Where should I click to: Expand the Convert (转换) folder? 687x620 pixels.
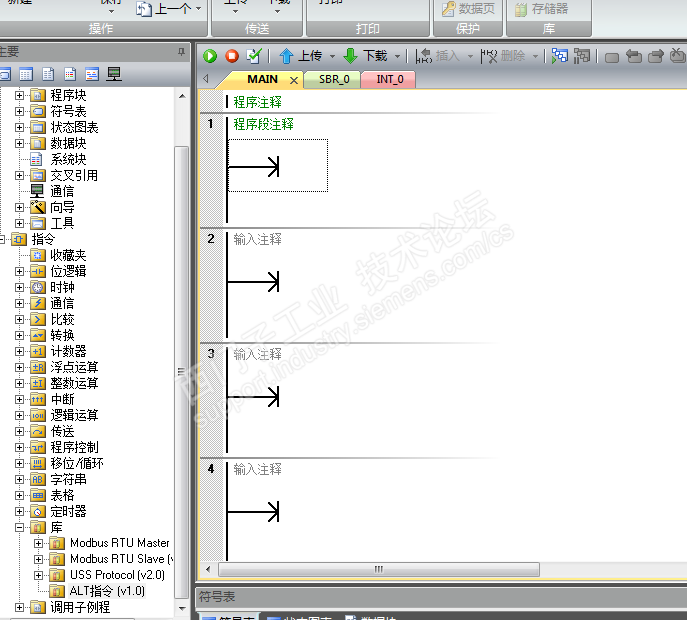[x=19, y=335]
